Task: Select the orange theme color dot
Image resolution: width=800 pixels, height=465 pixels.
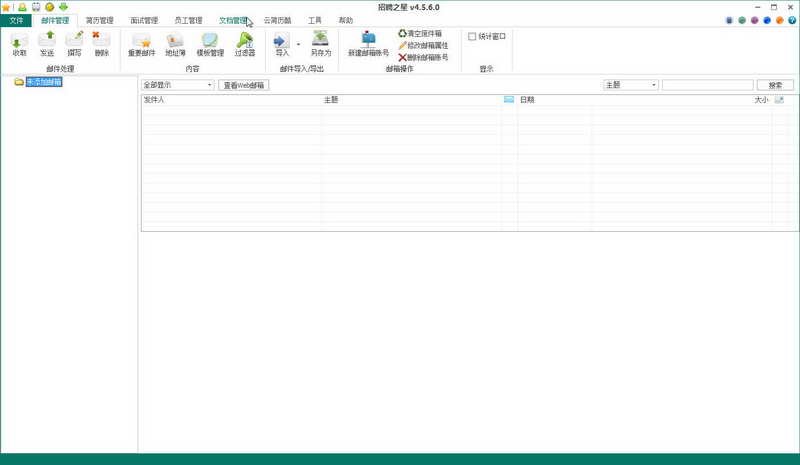Action: pyautogui.click(x=780, y=20)
